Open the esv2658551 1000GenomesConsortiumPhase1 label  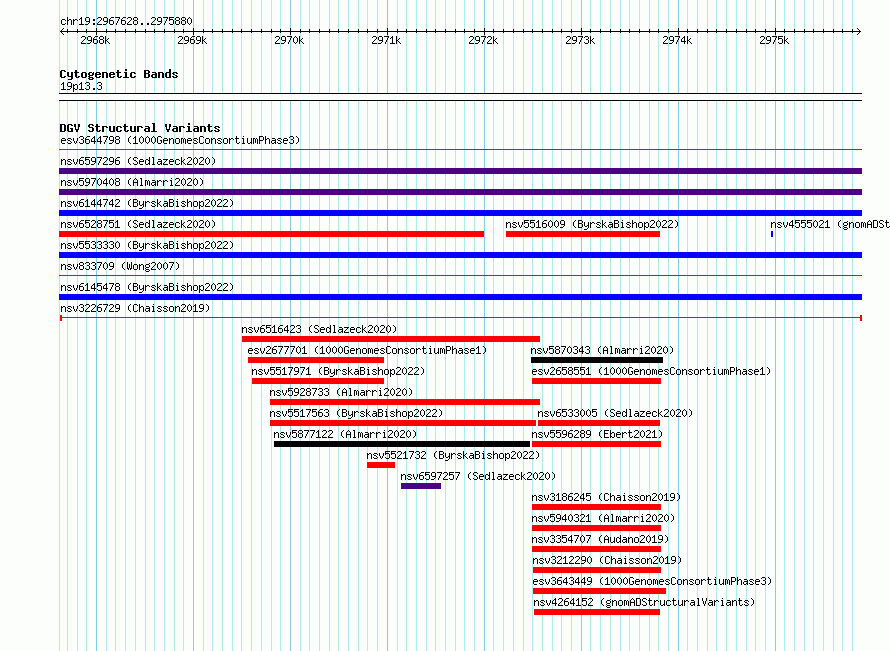[x=652, y=371]
